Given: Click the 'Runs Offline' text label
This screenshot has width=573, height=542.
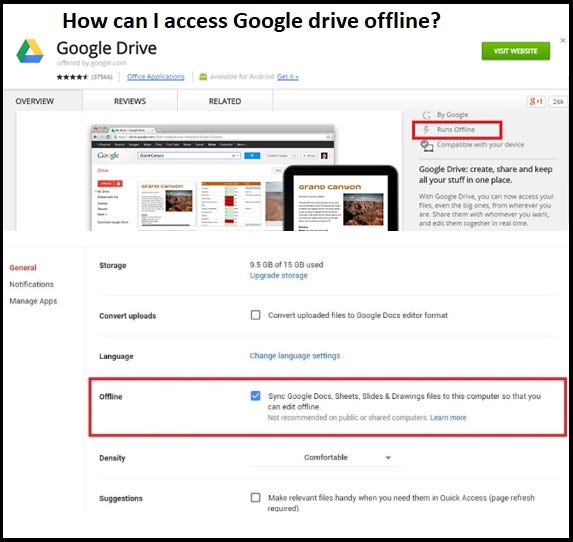Looking at the screenshot, I should tap(456, 129).
